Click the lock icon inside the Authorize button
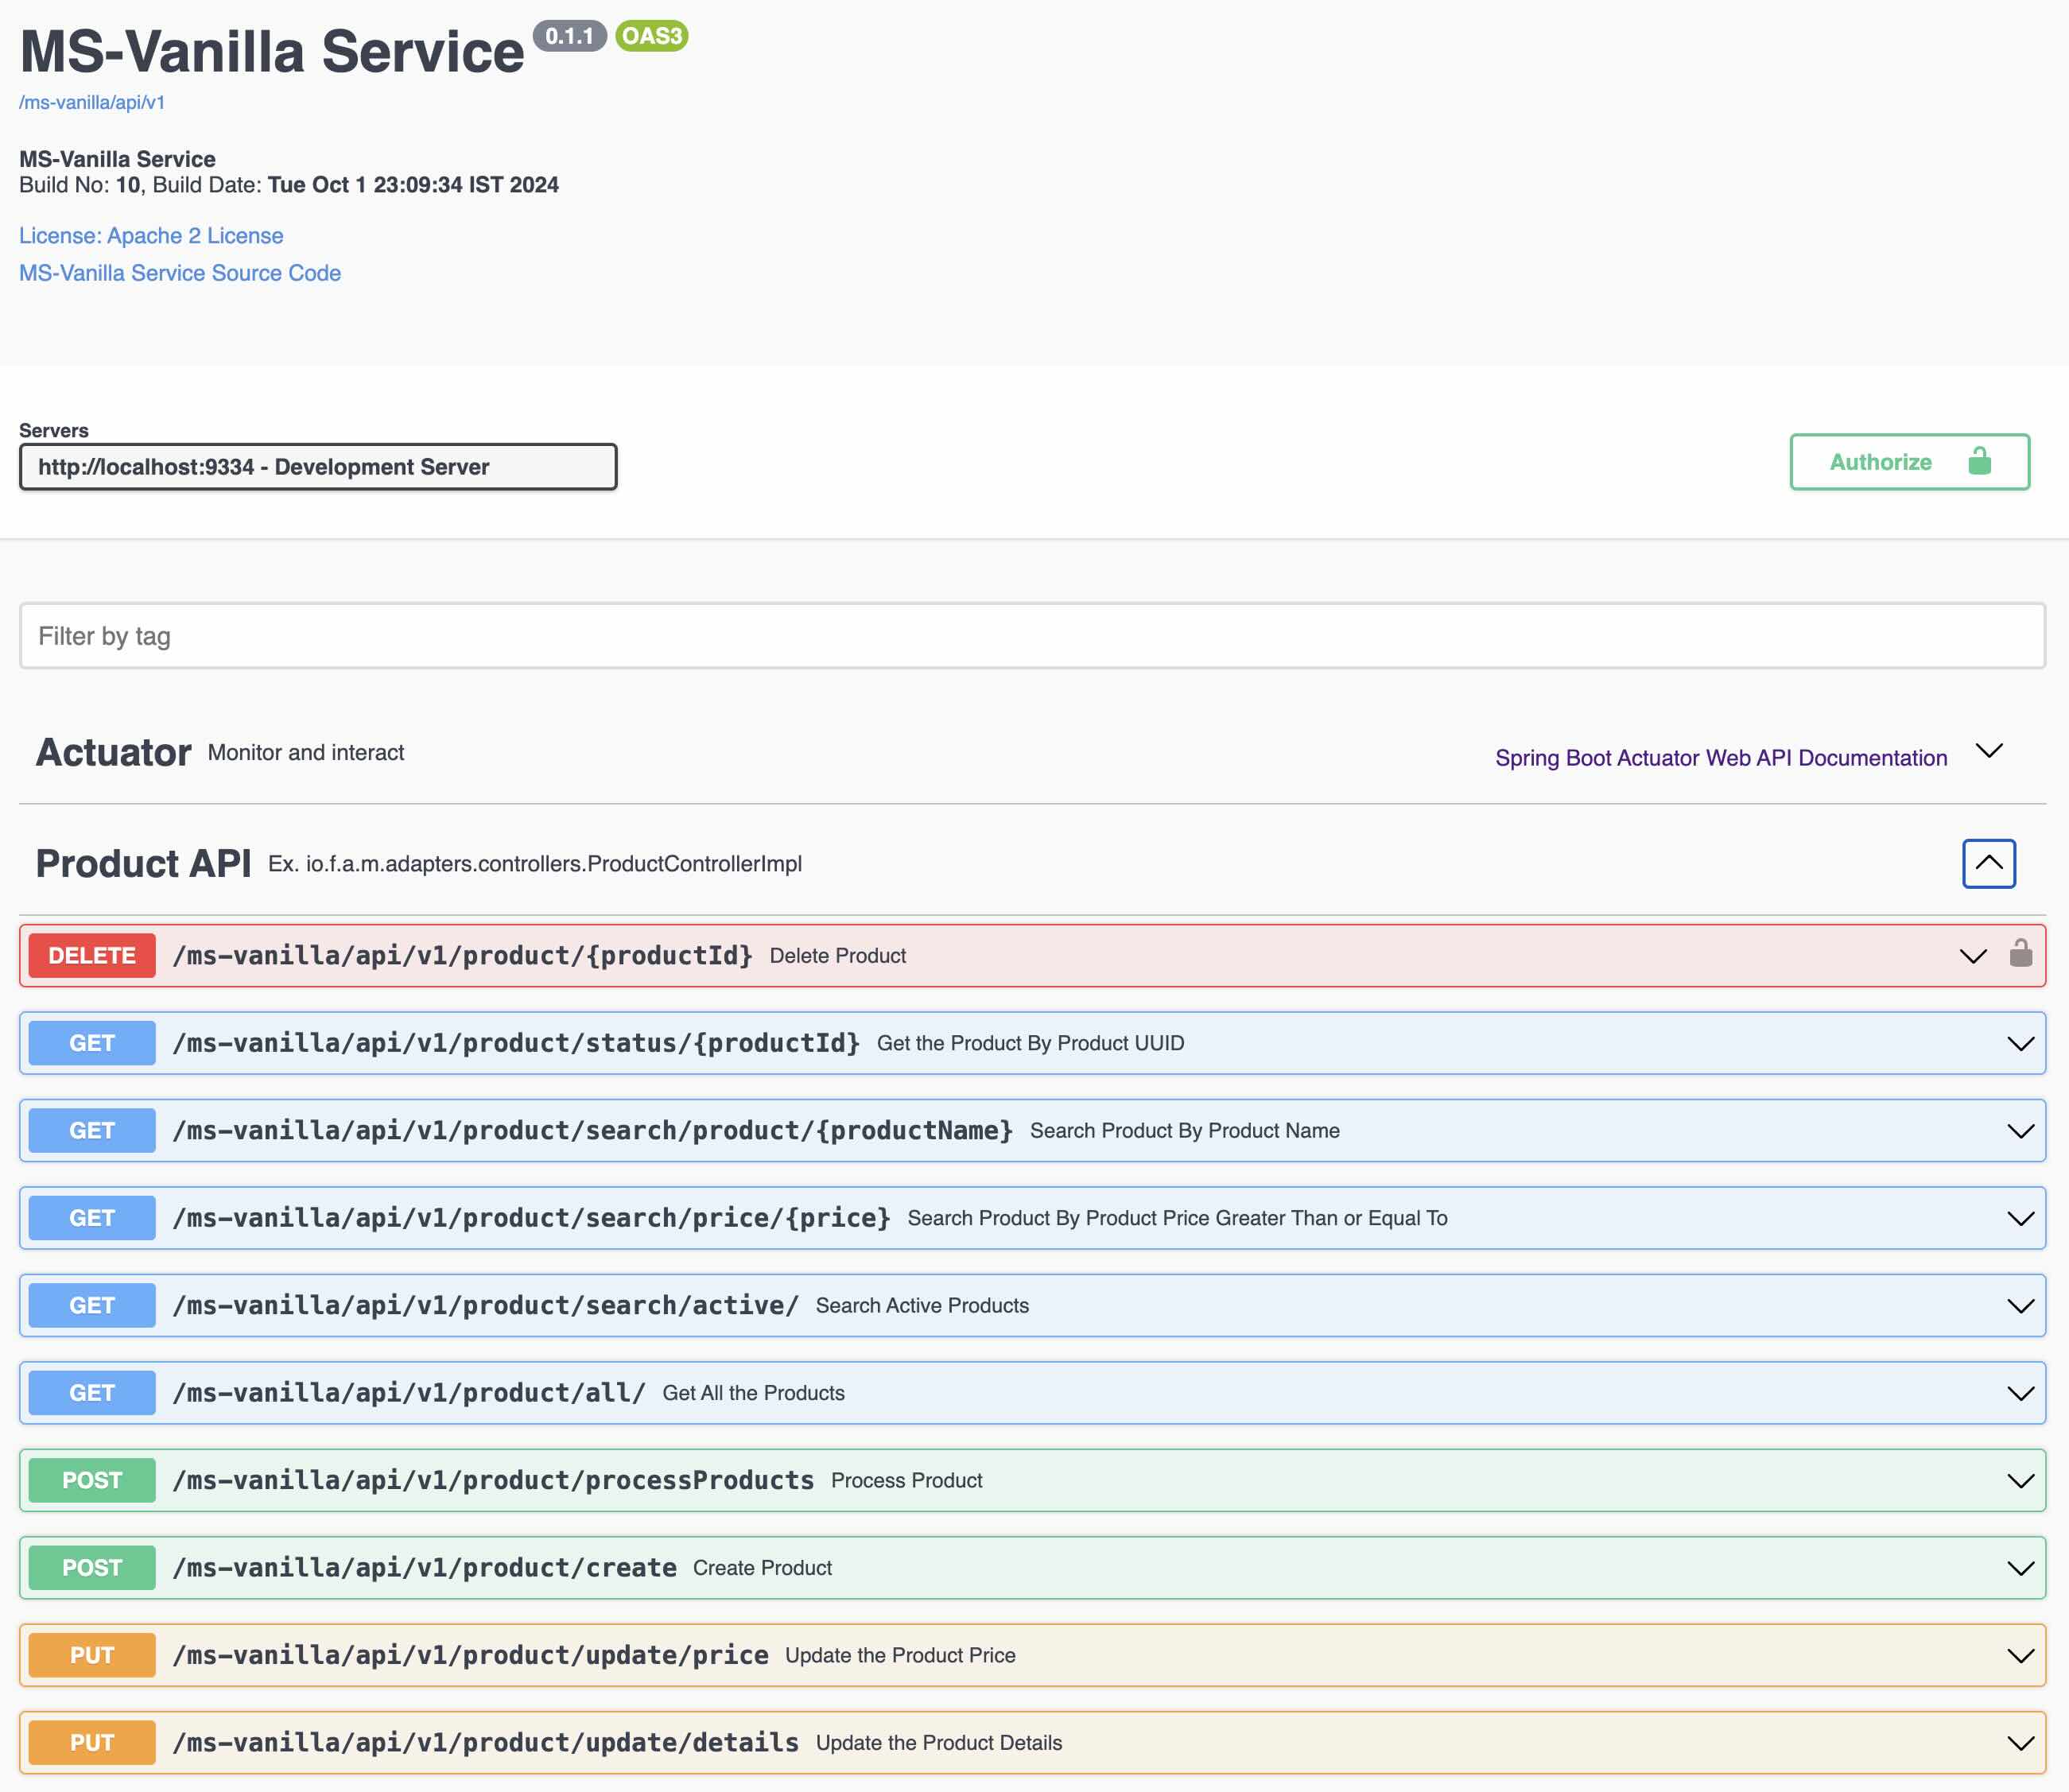This screenshot has width=2069, height=1792. pos(1979,461)
